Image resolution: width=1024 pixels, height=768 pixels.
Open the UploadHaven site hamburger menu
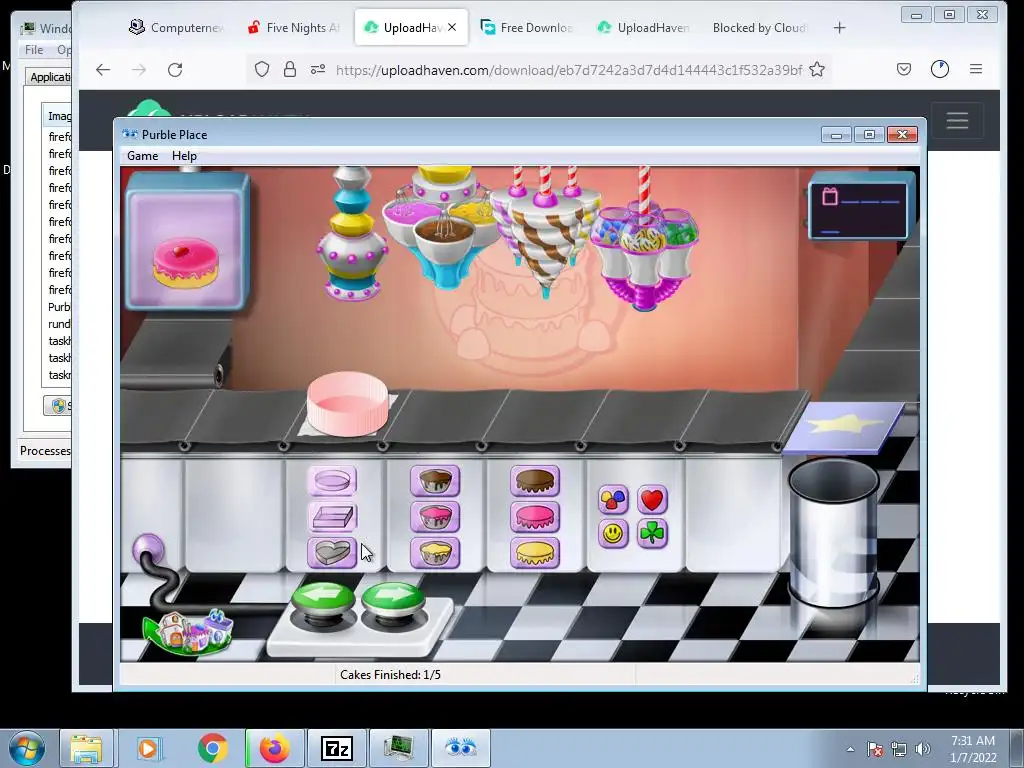957,121
